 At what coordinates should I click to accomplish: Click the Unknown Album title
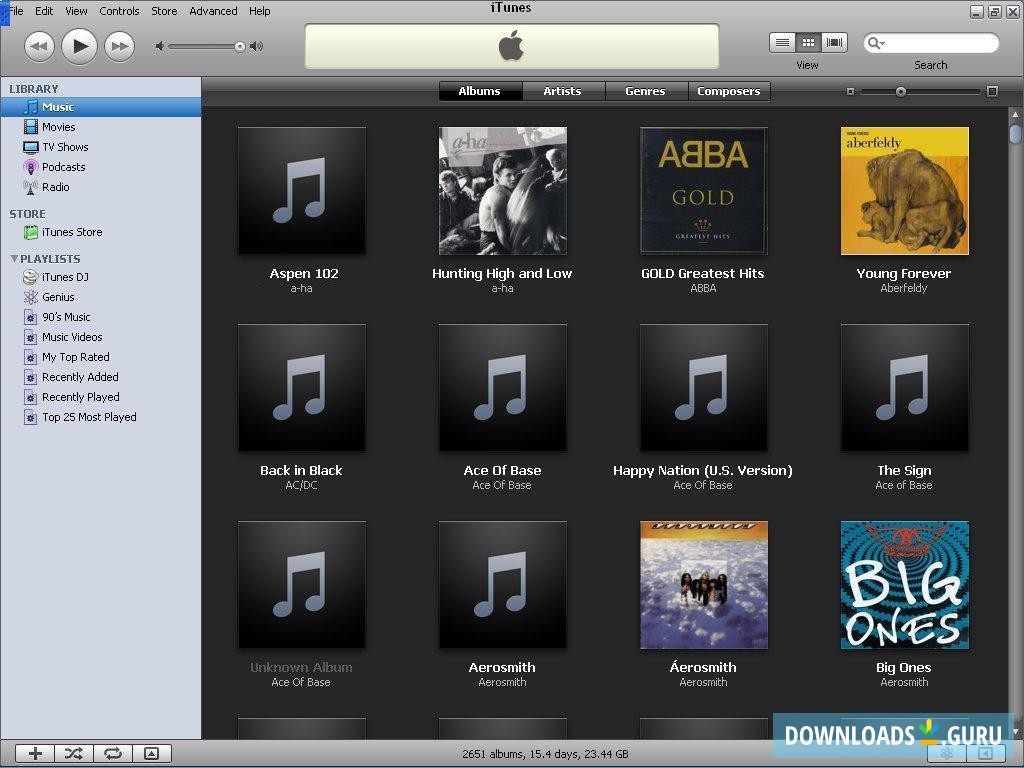(301, 668)
